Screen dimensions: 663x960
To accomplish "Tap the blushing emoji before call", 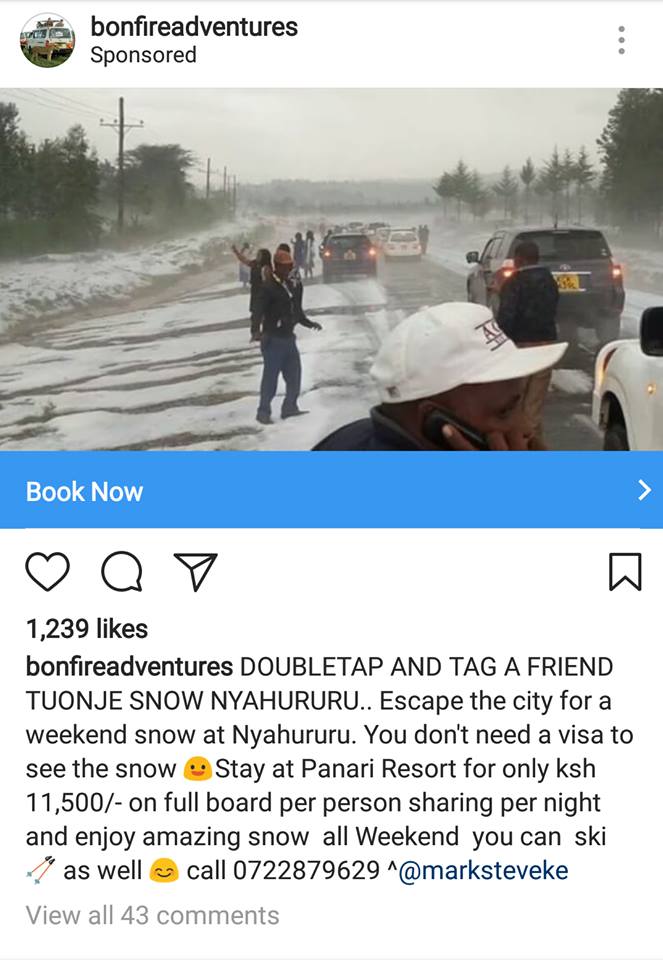I will pyautogui.click(x=164, y=871).
